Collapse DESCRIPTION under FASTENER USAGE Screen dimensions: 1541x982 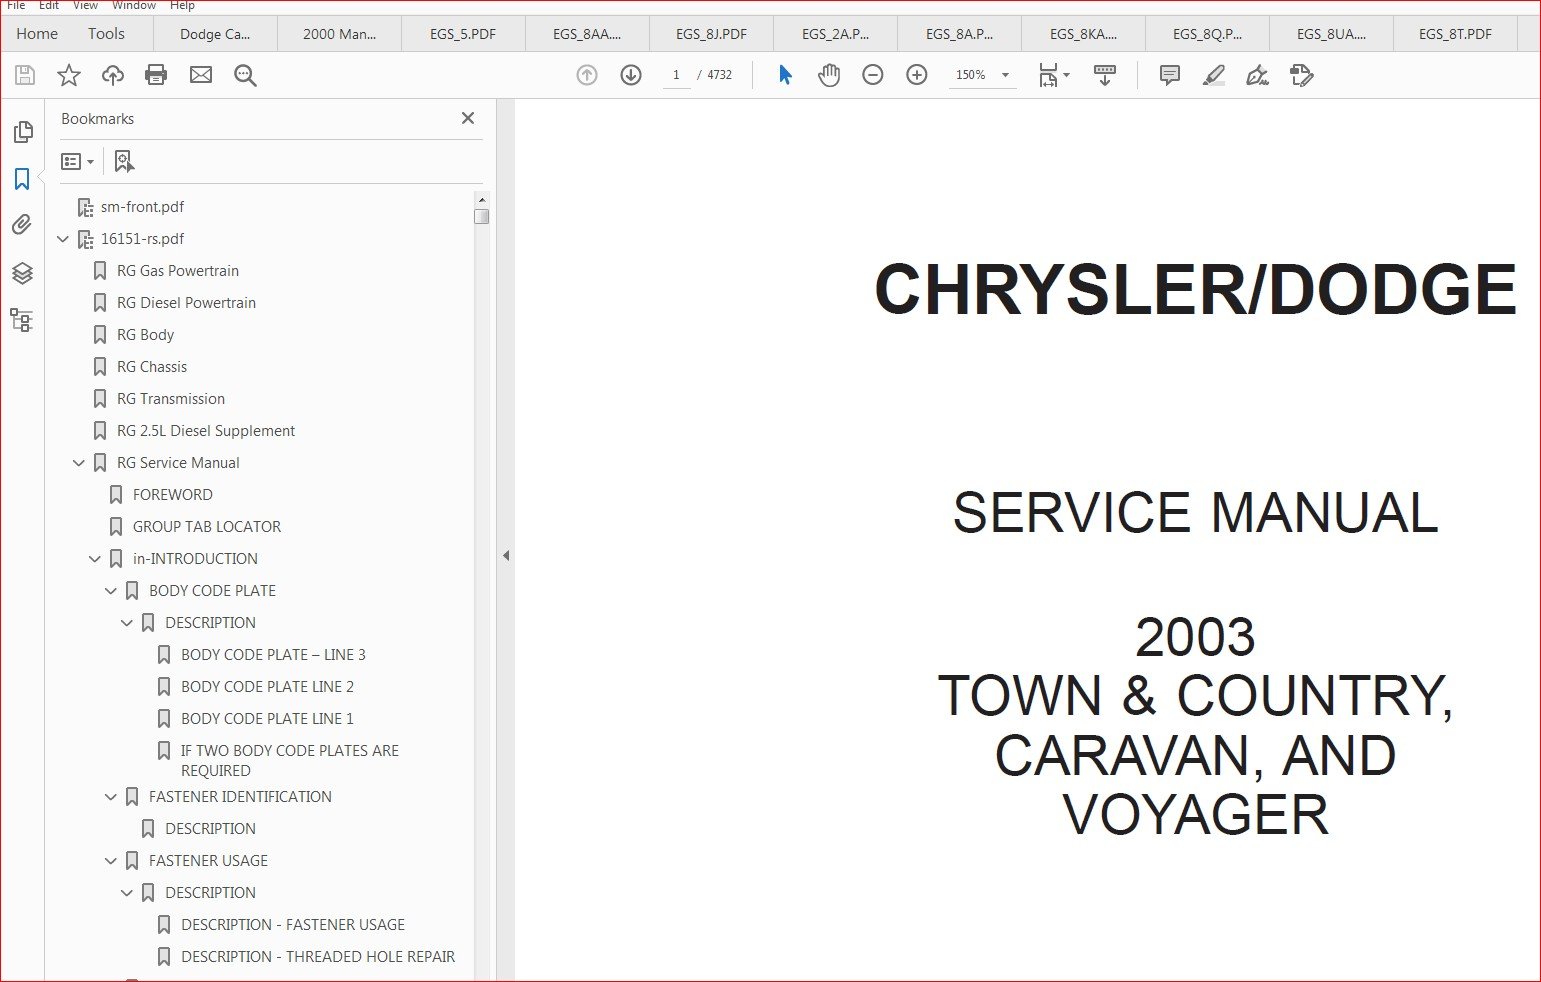(127, 893)
